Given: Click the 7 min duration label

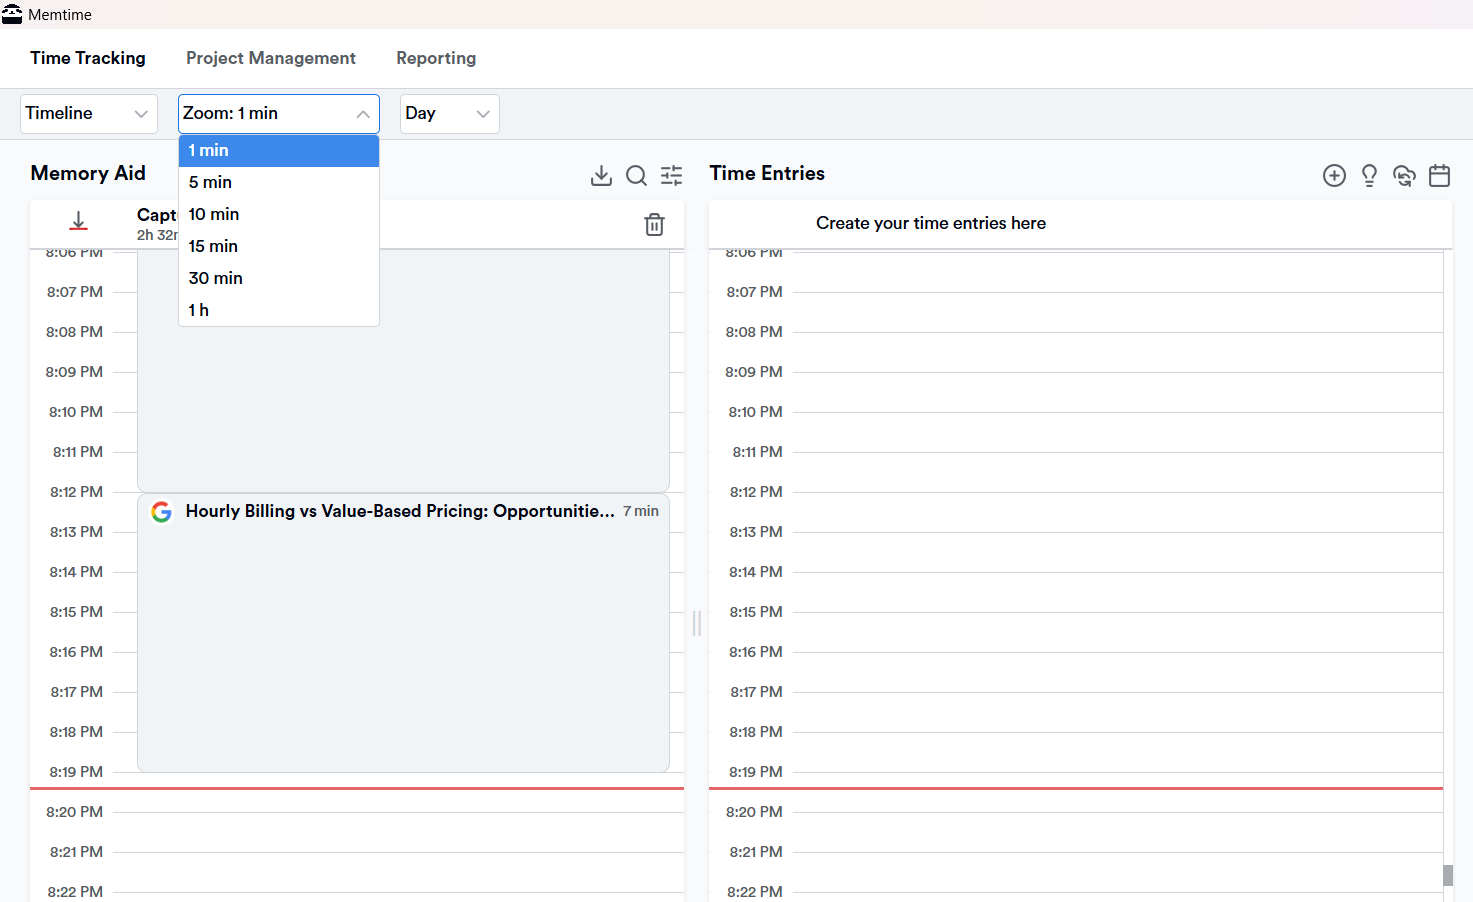Looking at the screenshot, I should pos(641,511).
